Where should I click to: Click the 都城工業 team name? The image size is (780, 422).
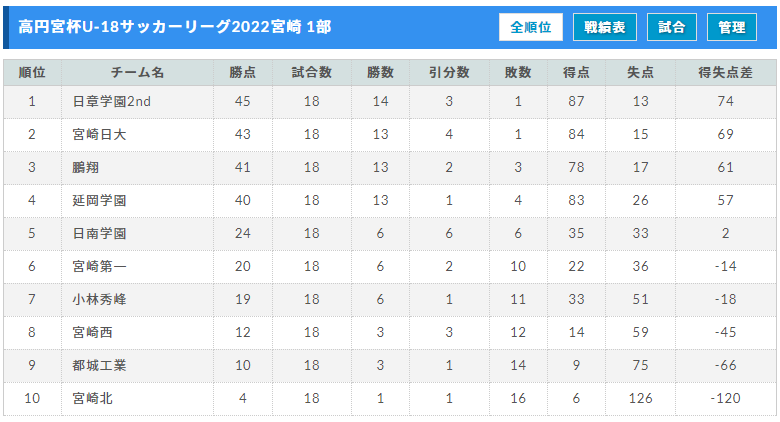coord(99,365)
